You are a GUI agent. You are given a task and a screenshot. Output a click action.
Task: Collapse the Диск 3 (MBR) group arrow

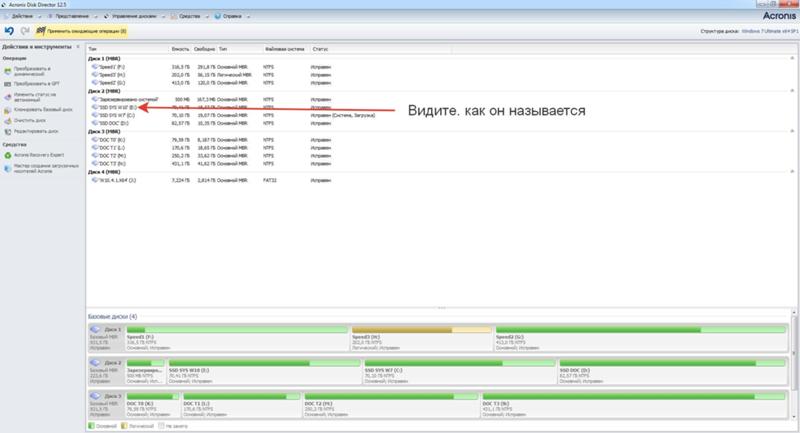792,132
